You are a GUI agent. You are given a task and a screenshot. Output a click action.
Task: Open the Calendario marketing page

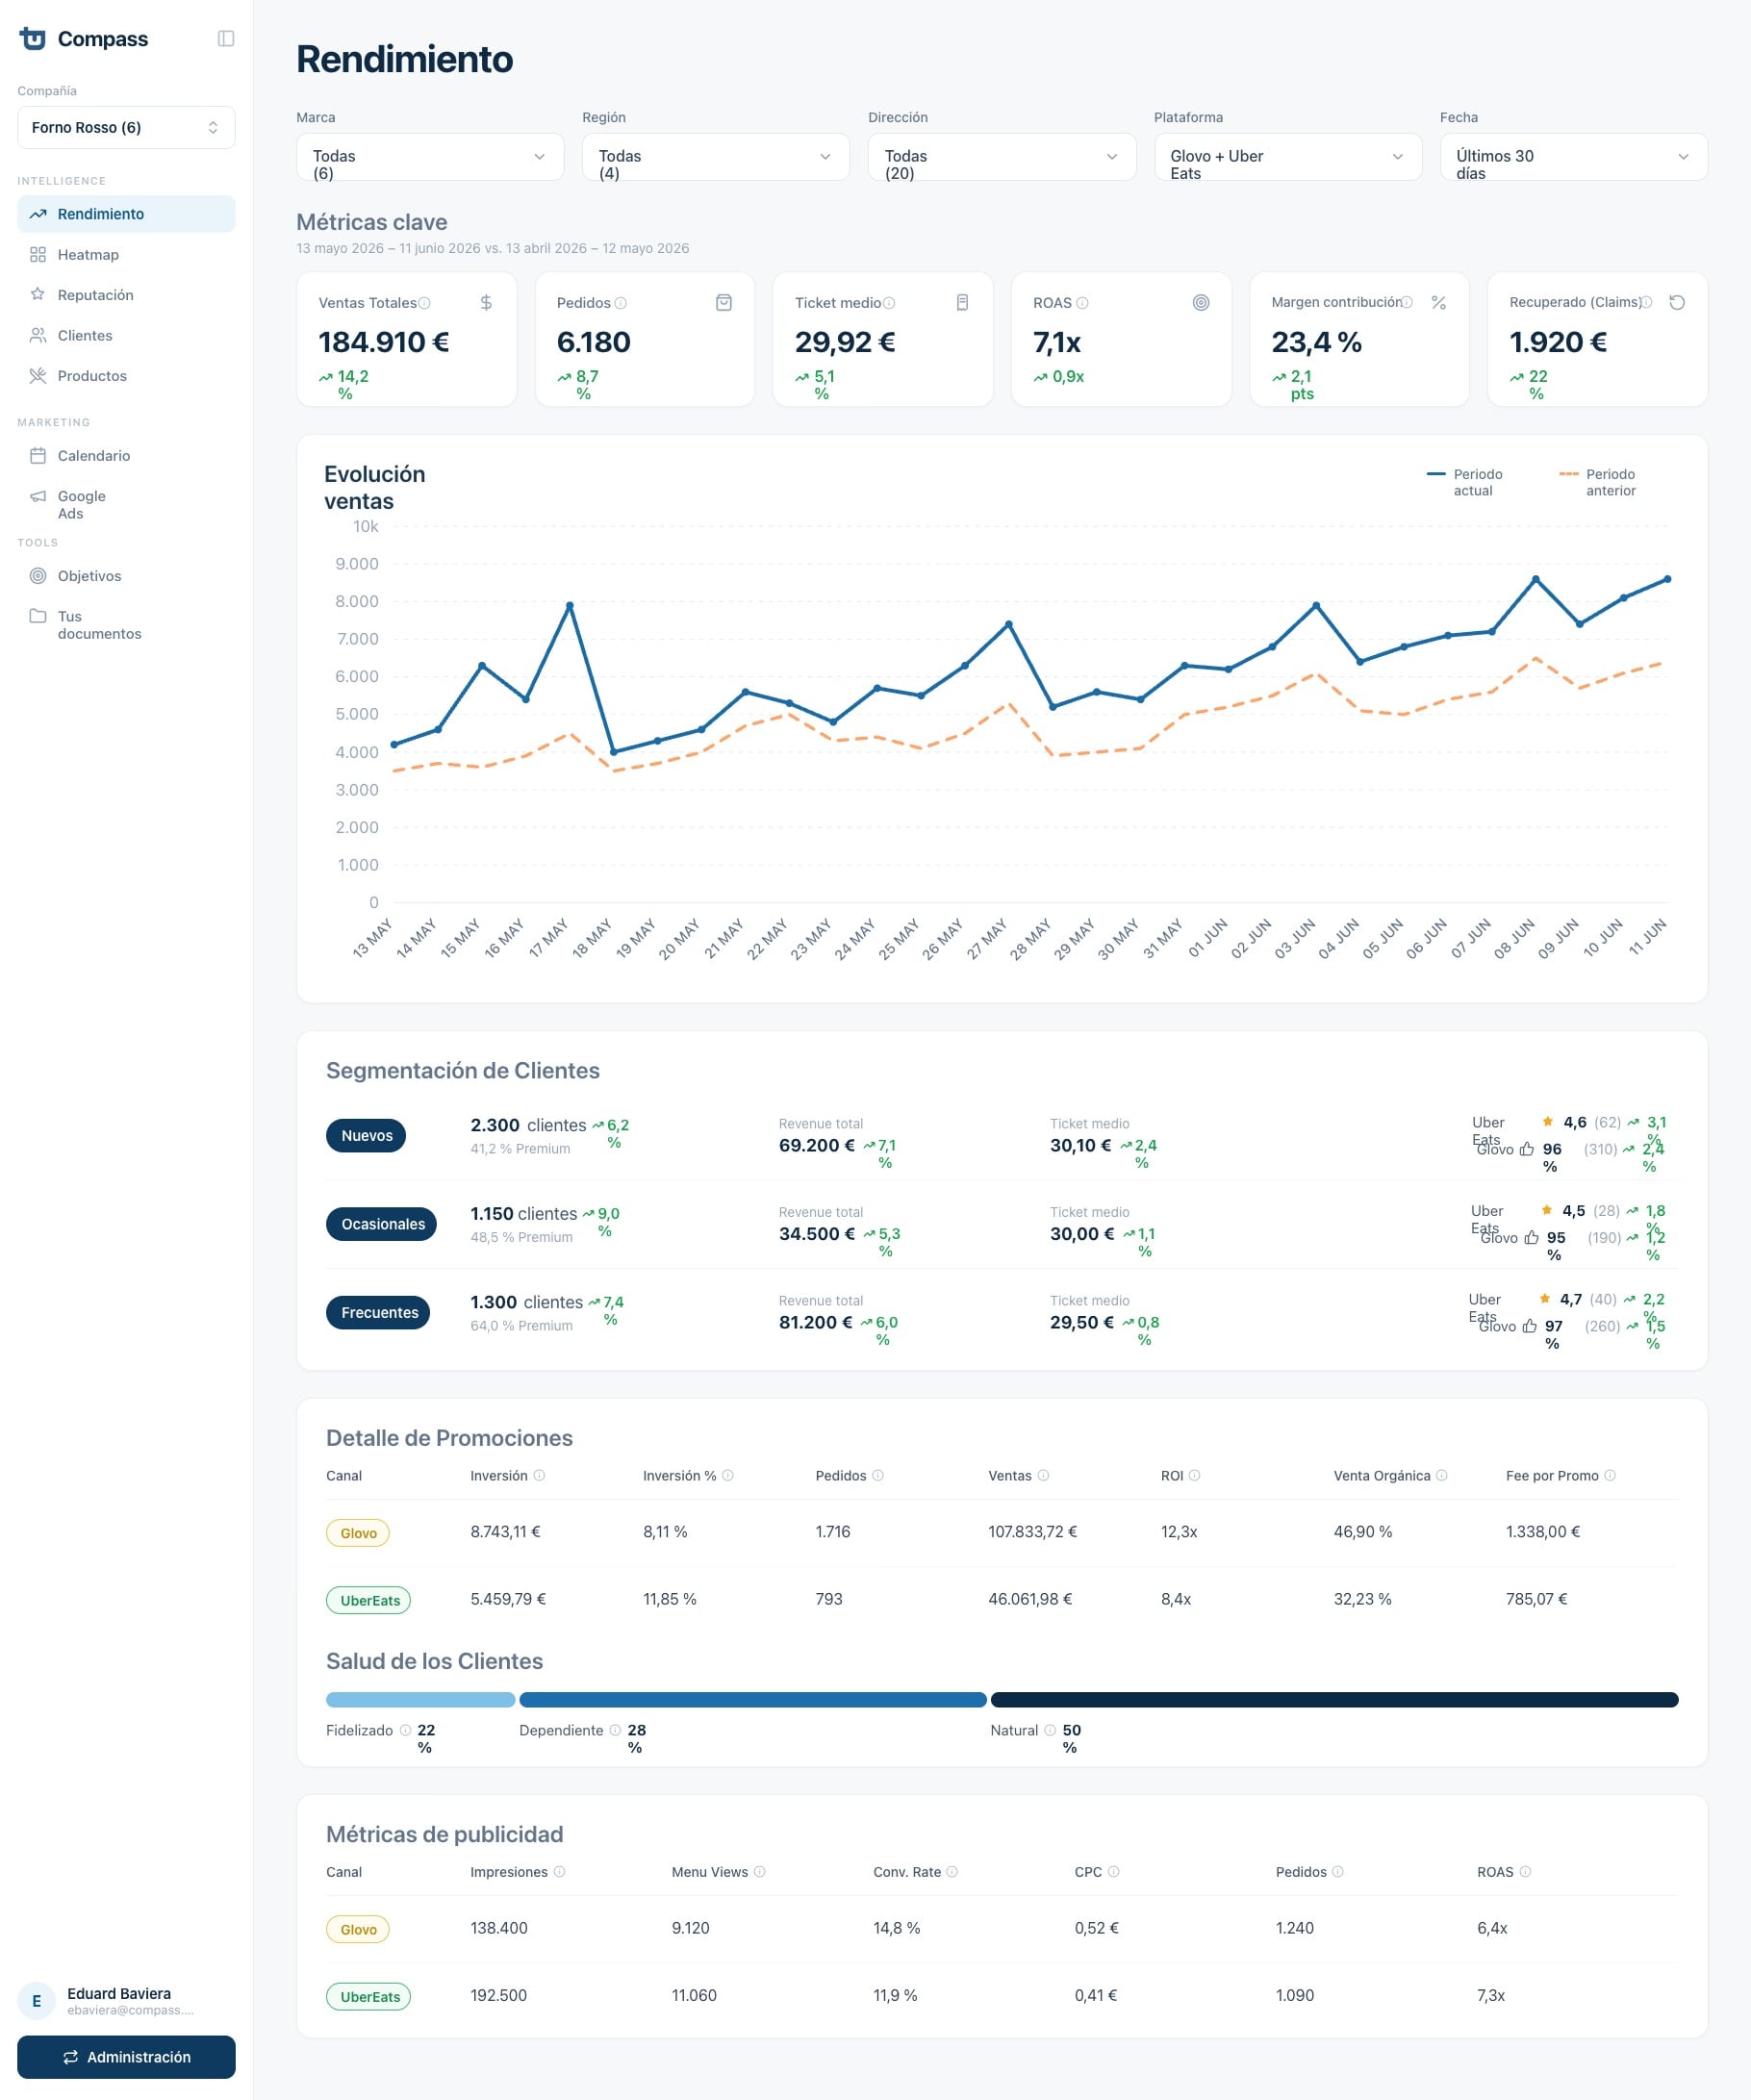[126, 456]
